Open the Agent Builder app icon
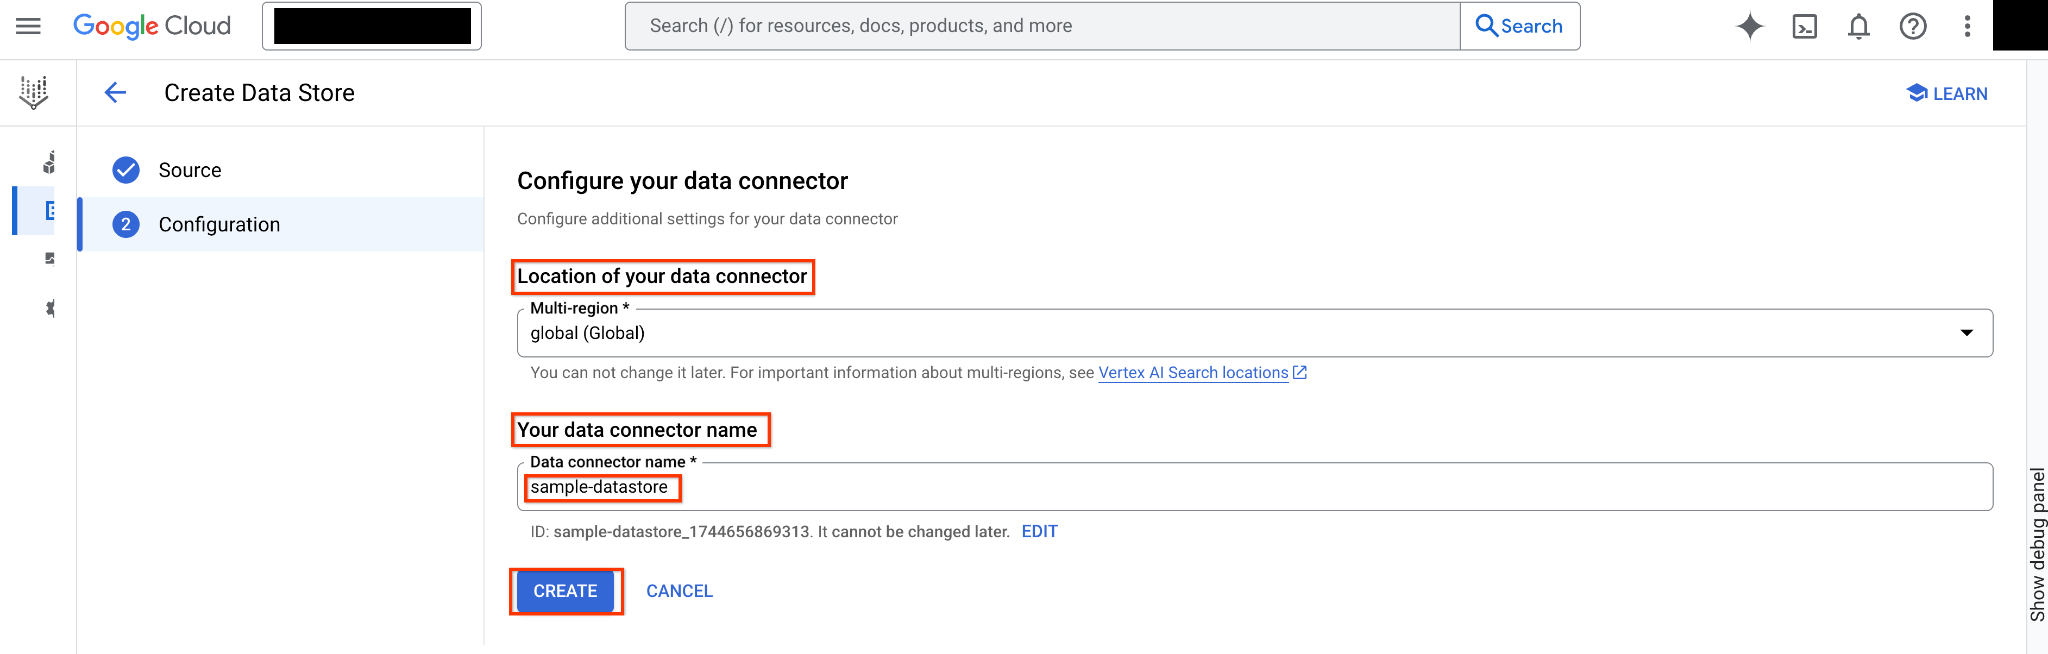 pos(33,92)
